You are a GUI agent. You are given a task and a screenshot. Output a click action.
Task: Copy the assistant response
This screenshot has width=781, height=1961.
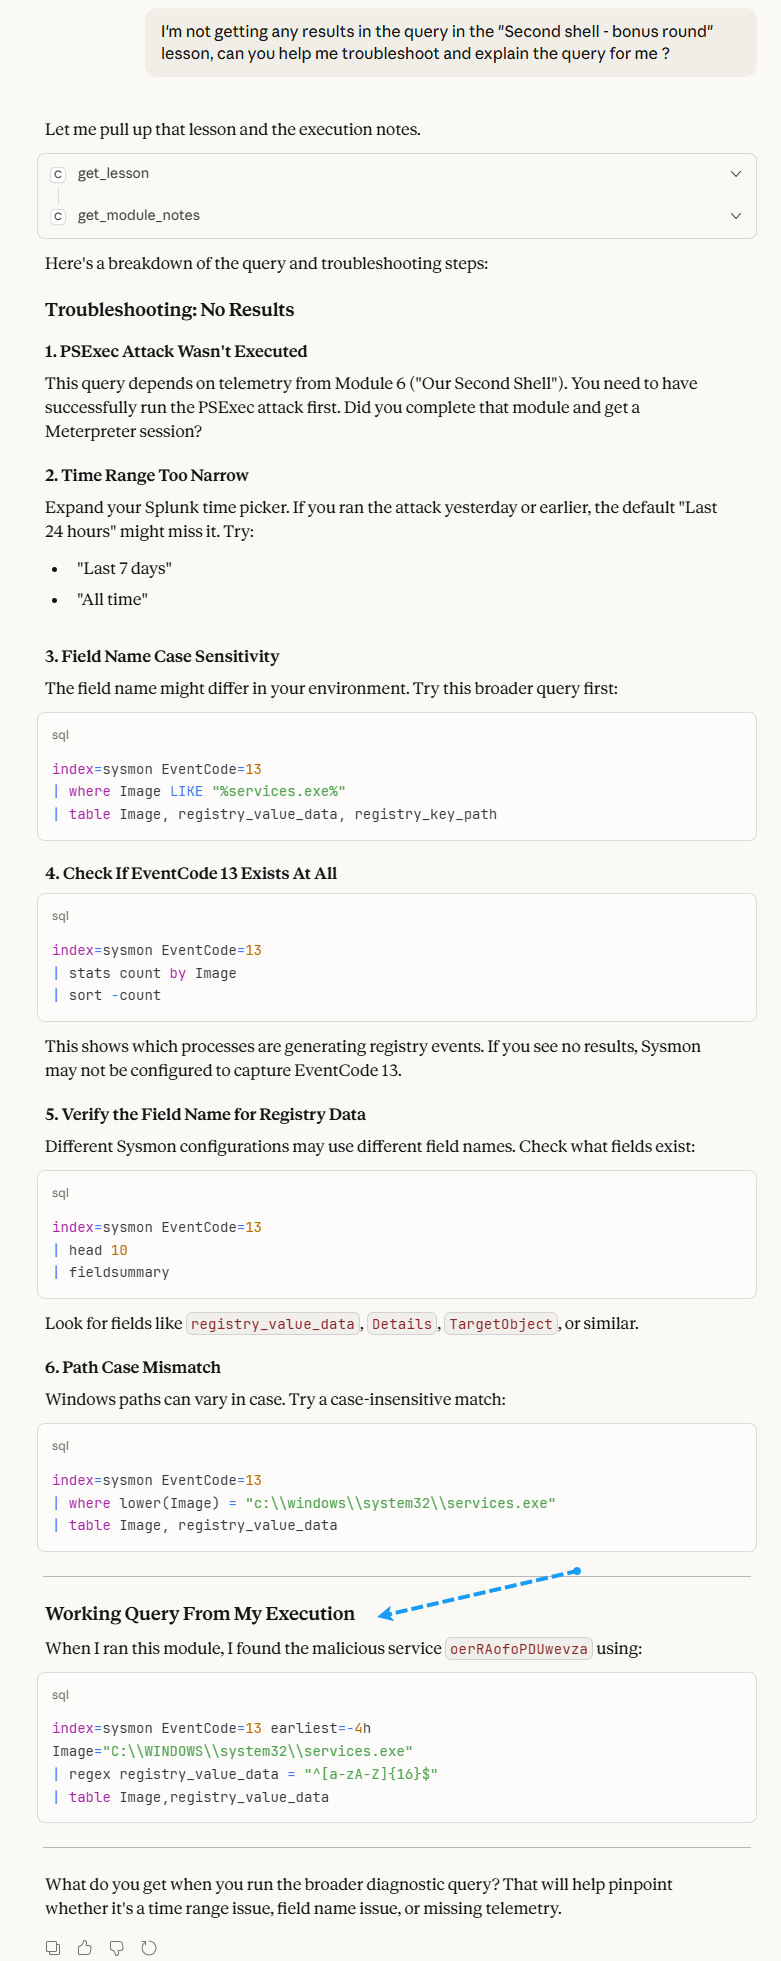[x=53, y=1948]
